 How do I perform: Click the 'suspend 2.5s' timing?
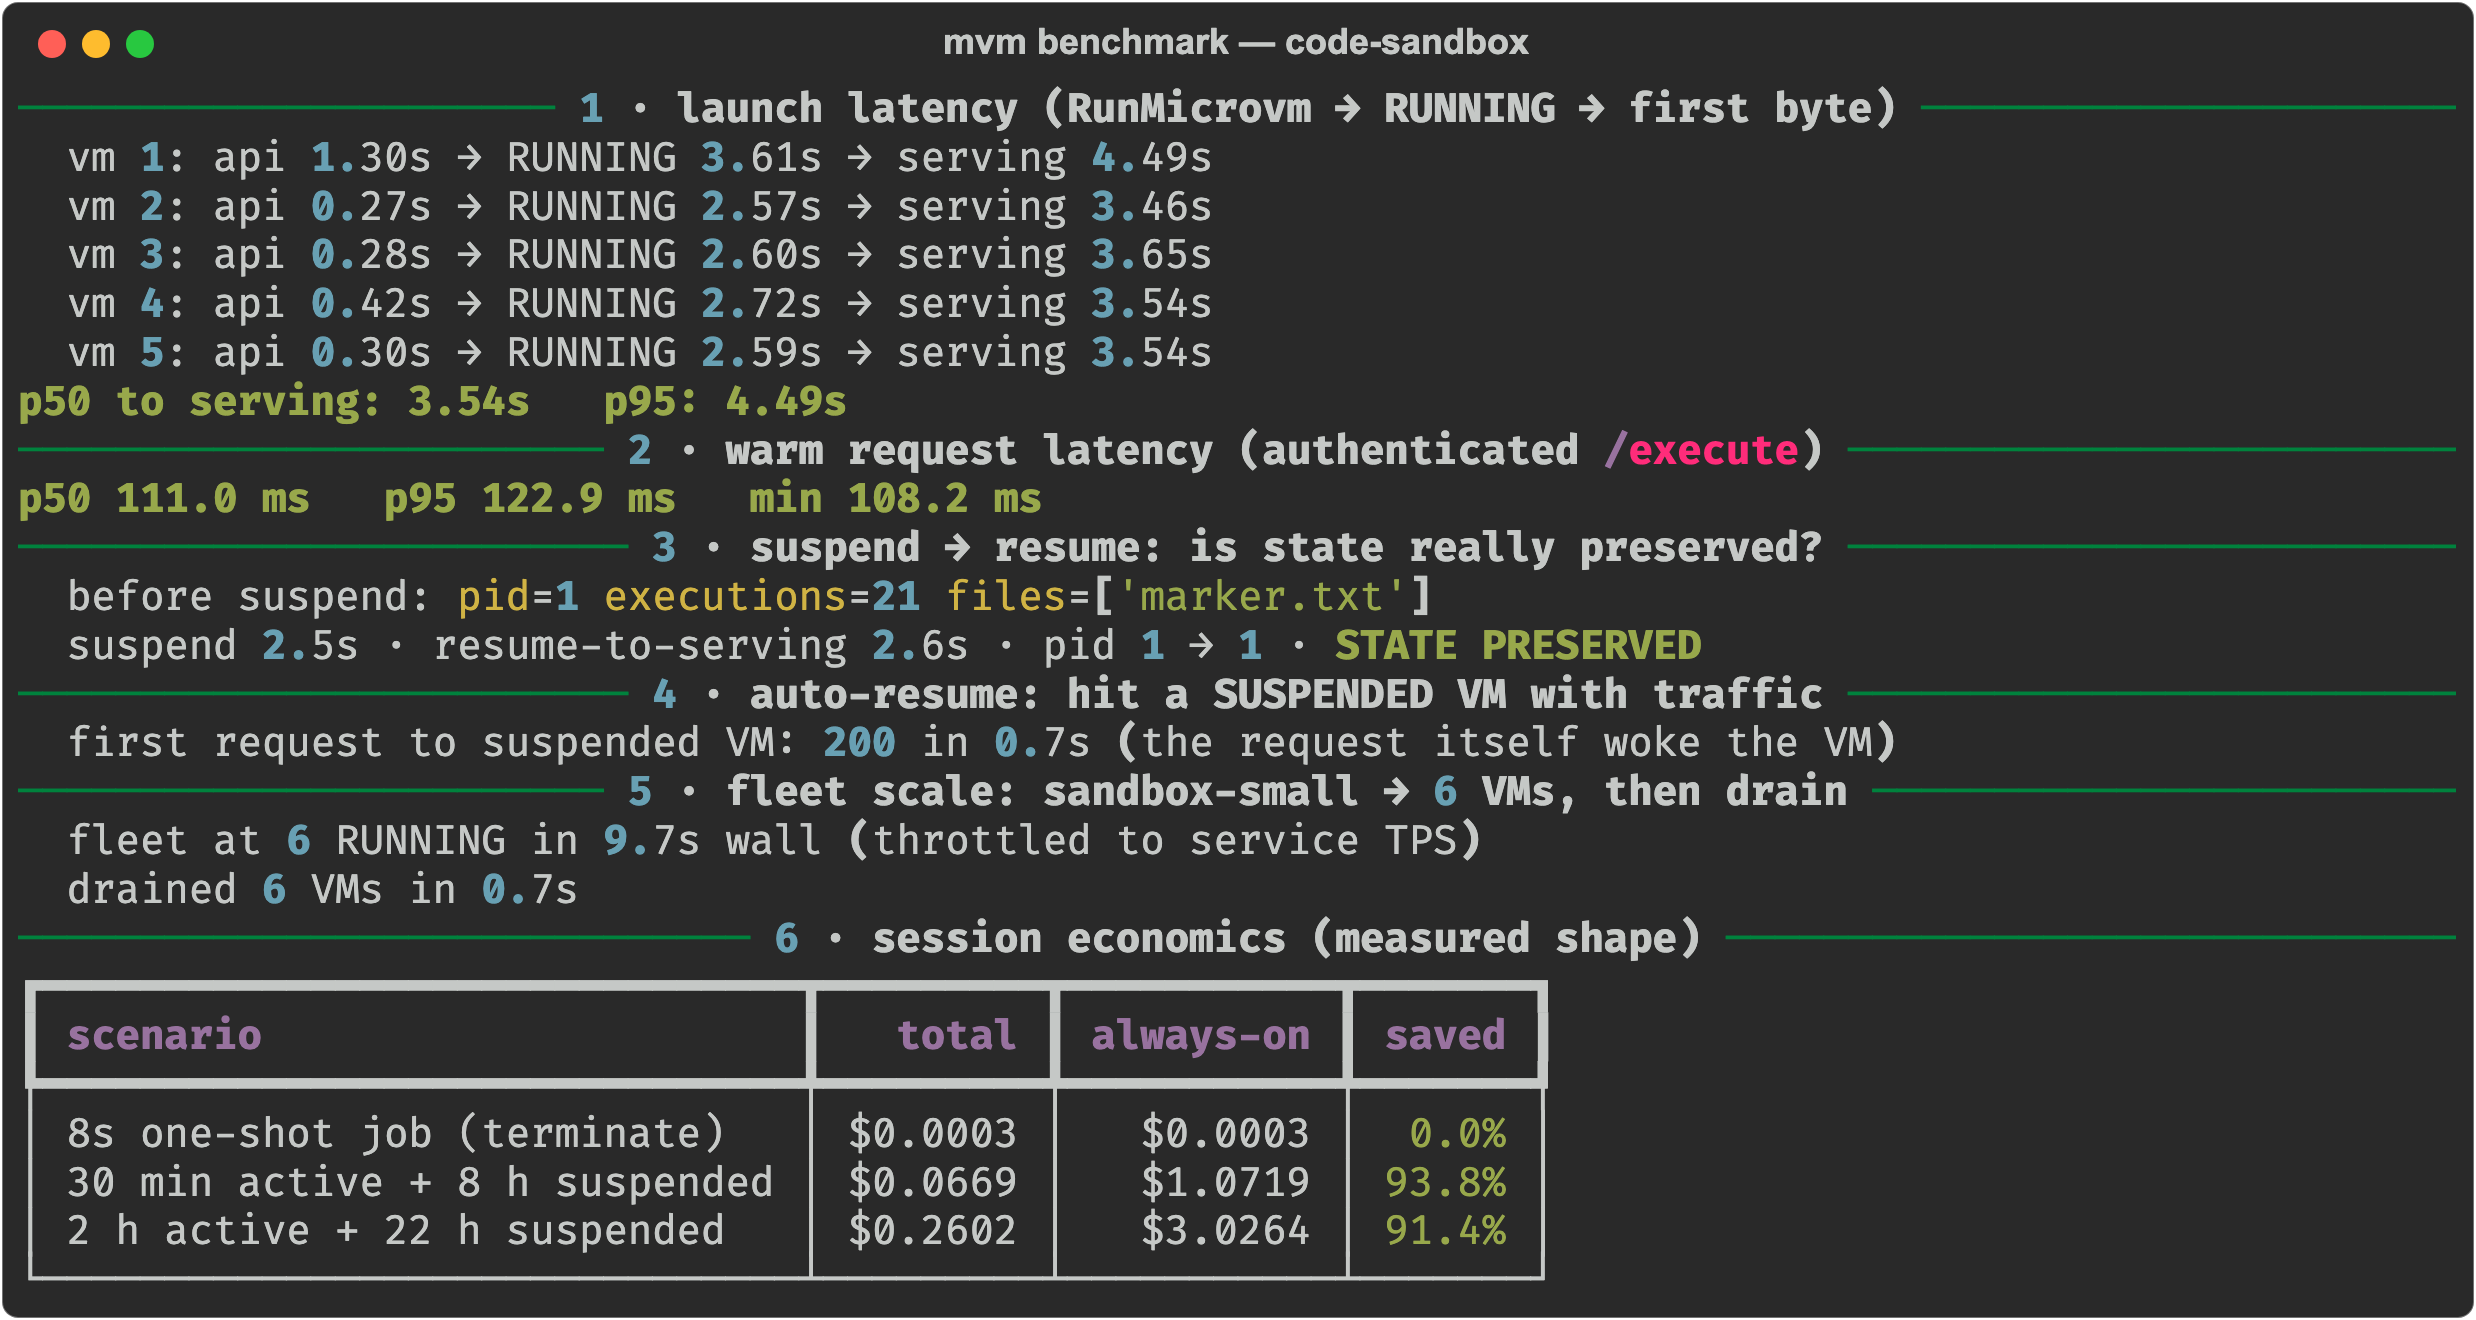pyautogui.click(x=213, y=646)
